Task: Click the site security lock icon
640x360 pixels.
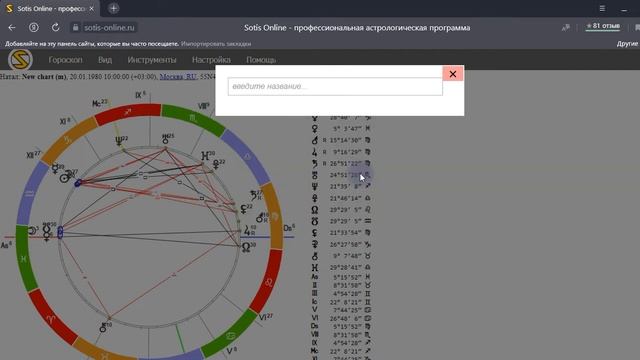Action: (x=75, y=27)
